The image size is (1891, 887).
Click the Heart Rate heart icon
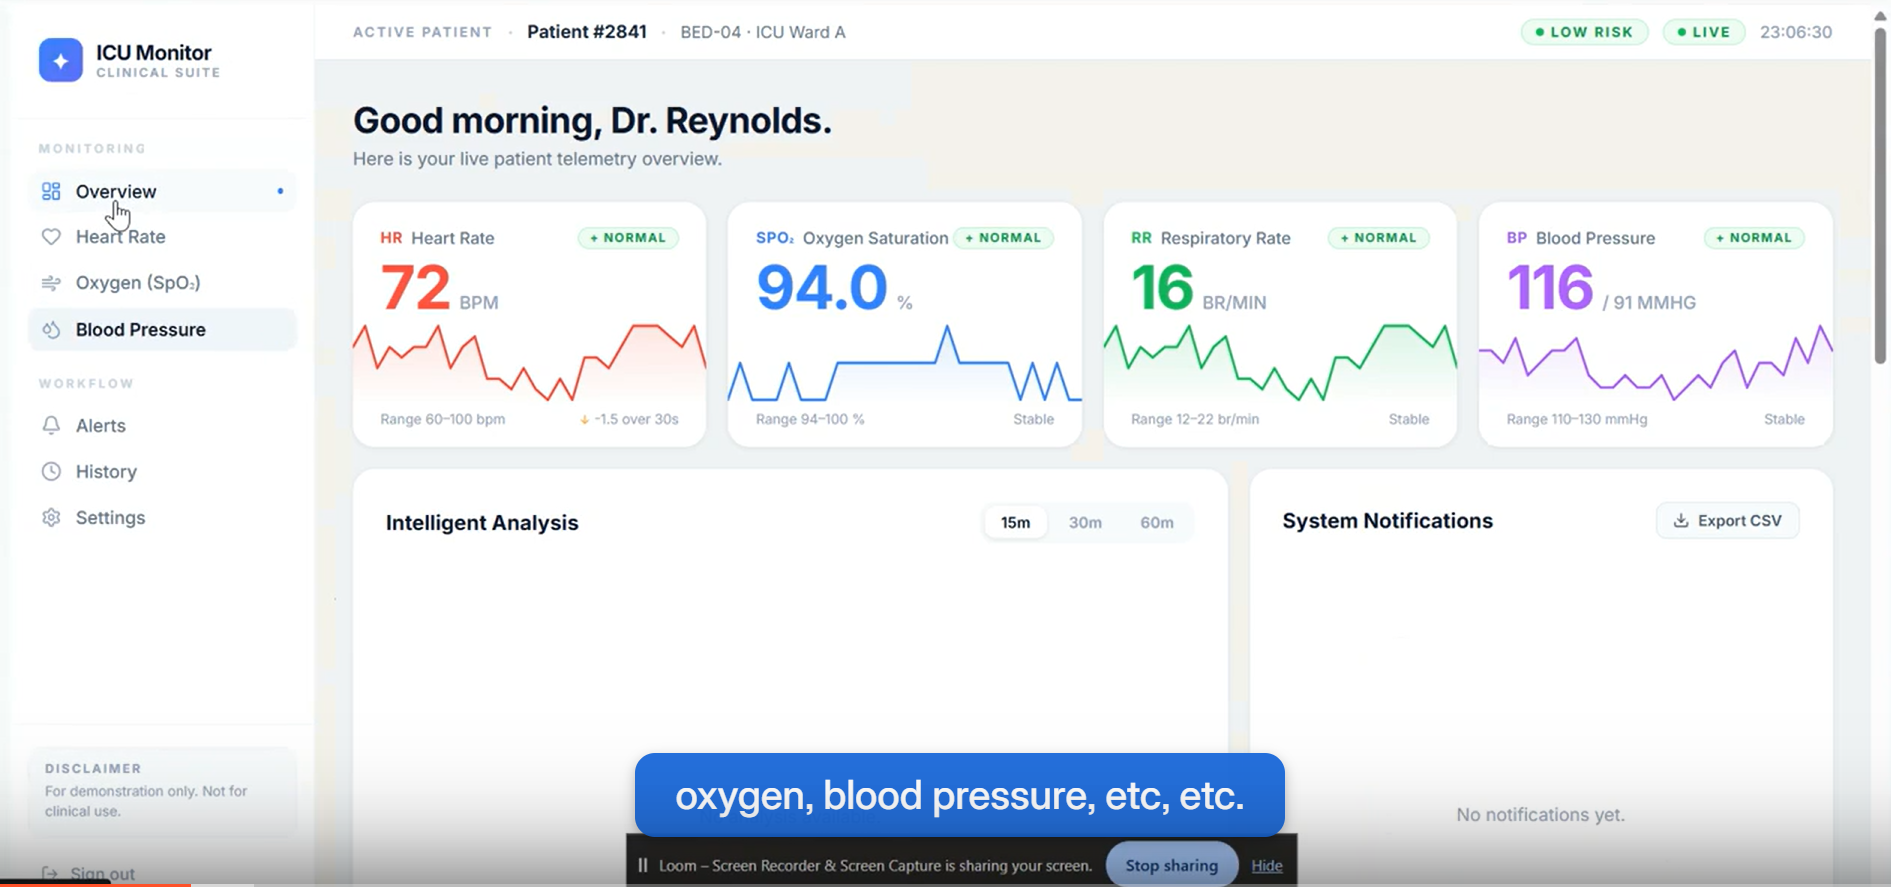click(51, 237)
